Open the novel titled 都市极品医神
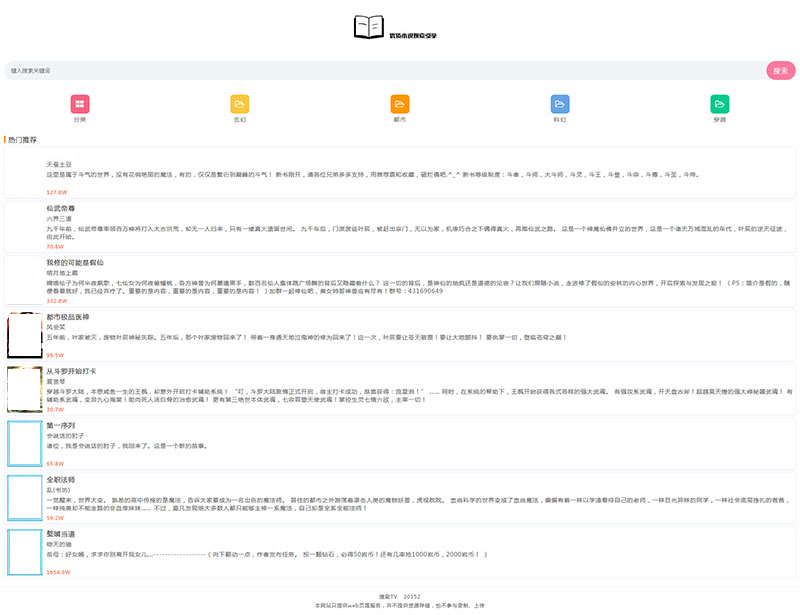The image size is (800, 615). (68, 316)
